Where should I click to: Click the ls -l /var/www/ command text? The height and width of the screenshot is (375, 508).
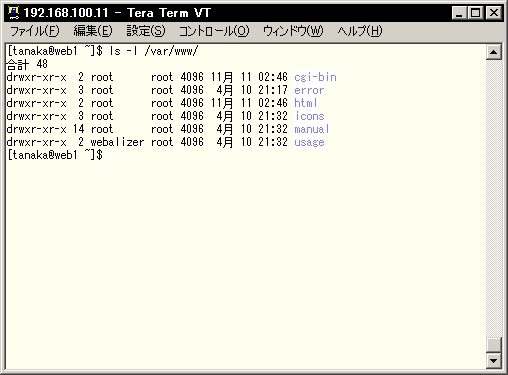(x=154, y=51)
